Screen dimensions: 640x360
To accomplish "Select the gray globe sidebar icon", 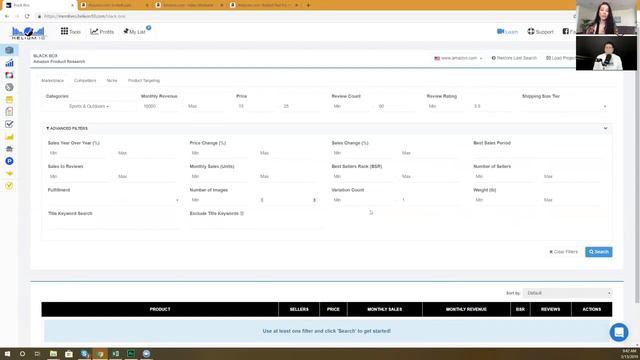I will pos(9,87).
